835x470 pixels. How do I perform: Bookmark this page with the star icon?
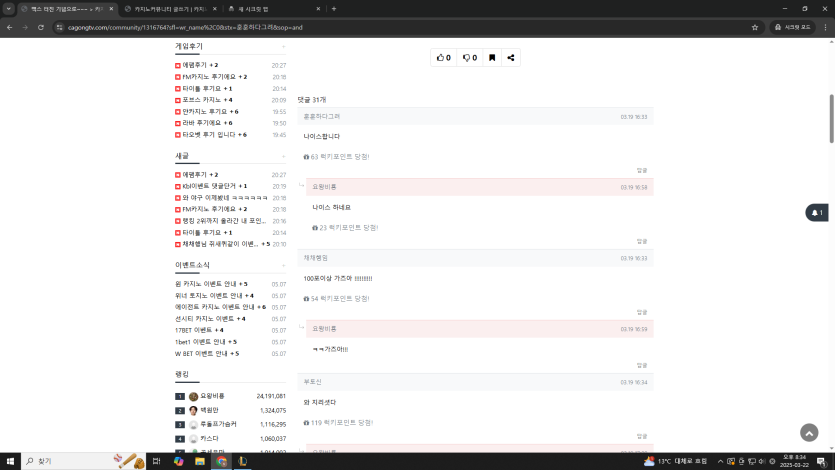pyautogui.click(x=755, y=27)
